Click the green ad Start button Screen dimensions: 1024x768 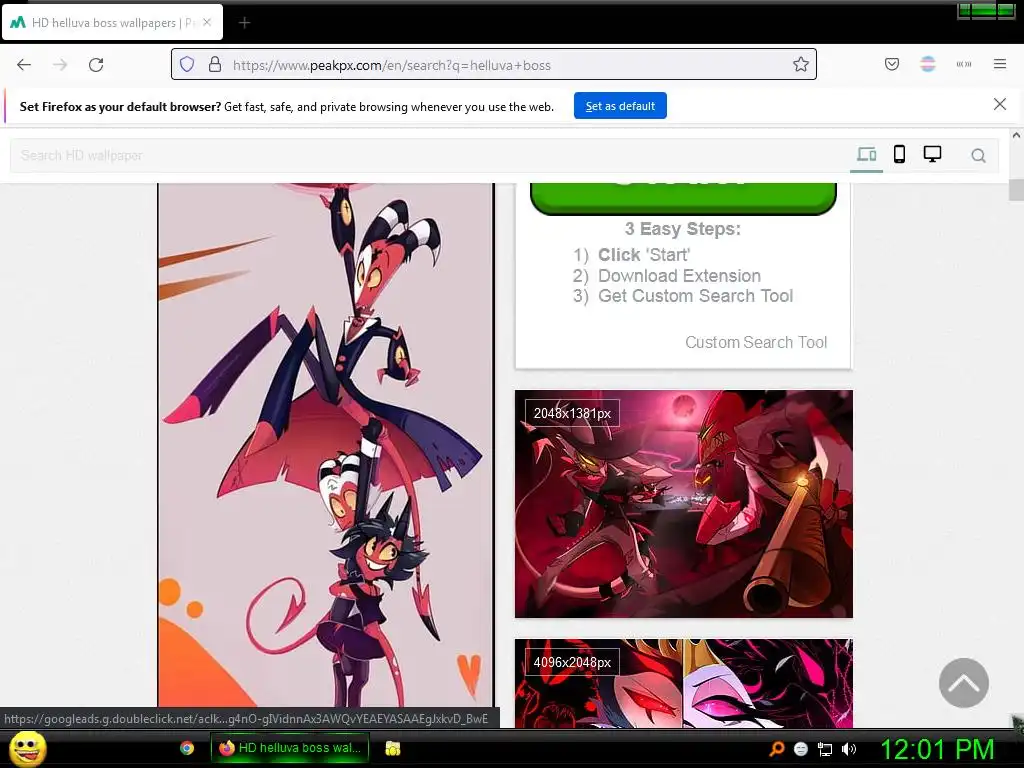pyautogui.click(x=683, y=198)
